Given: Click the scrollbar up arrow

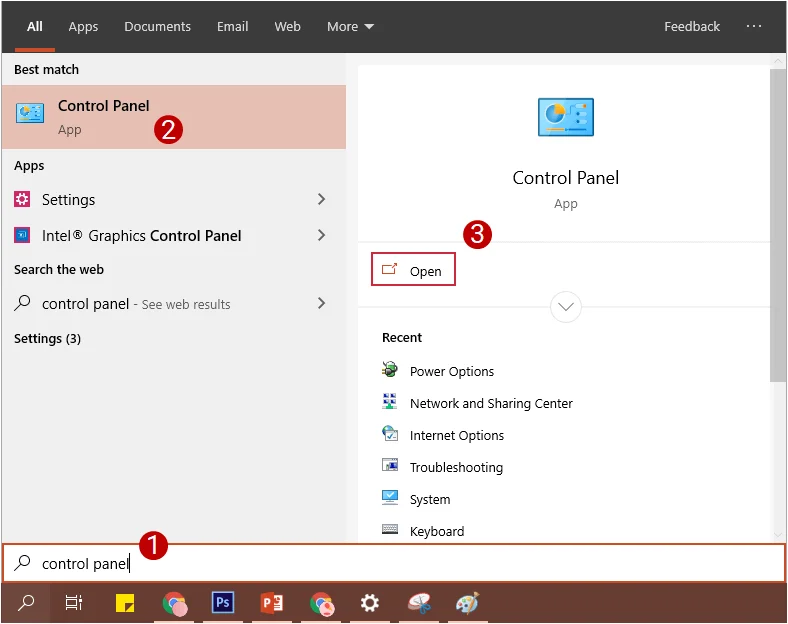Looking at the screenshot, I should pos(777,61).
